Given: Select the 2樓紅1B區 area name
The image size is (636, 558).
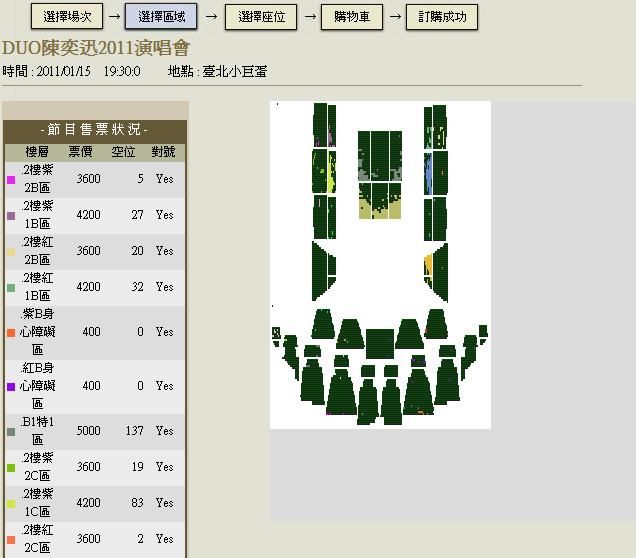Looking at the screenshot, I should 37,287.
